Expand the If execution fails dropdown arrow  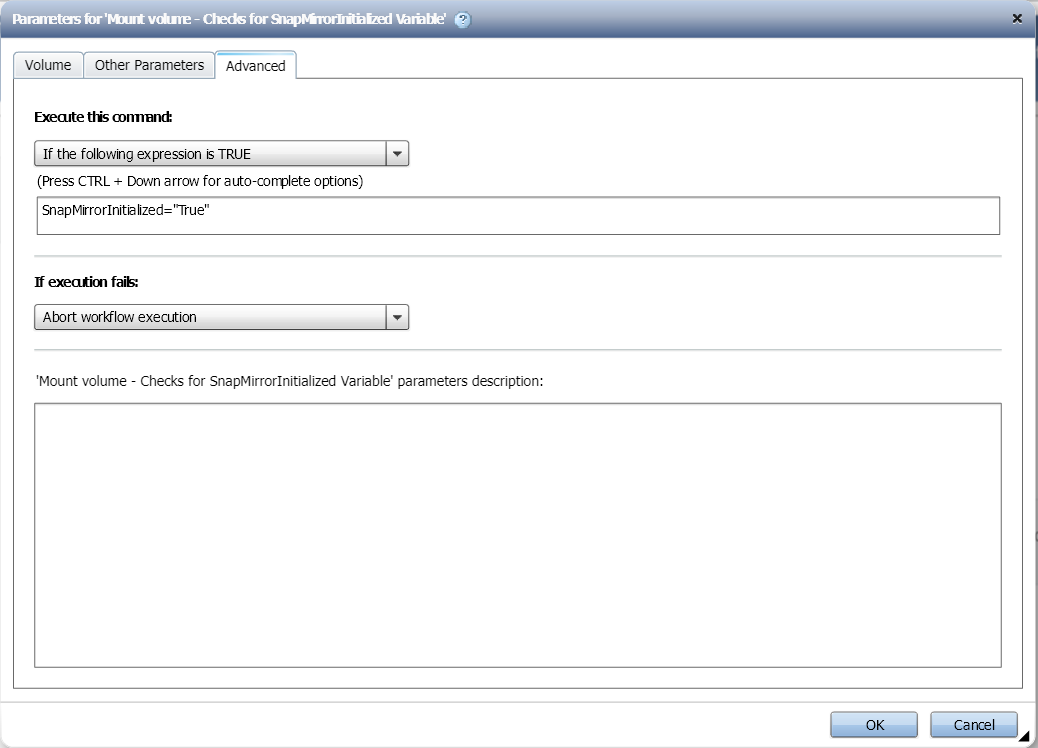[398, 317]
